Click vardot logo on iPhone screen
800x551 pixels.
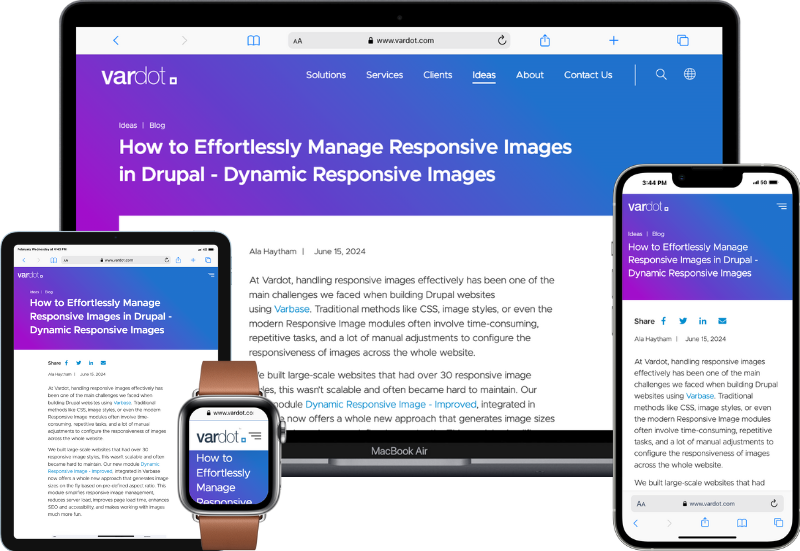[x=648, y=207]
